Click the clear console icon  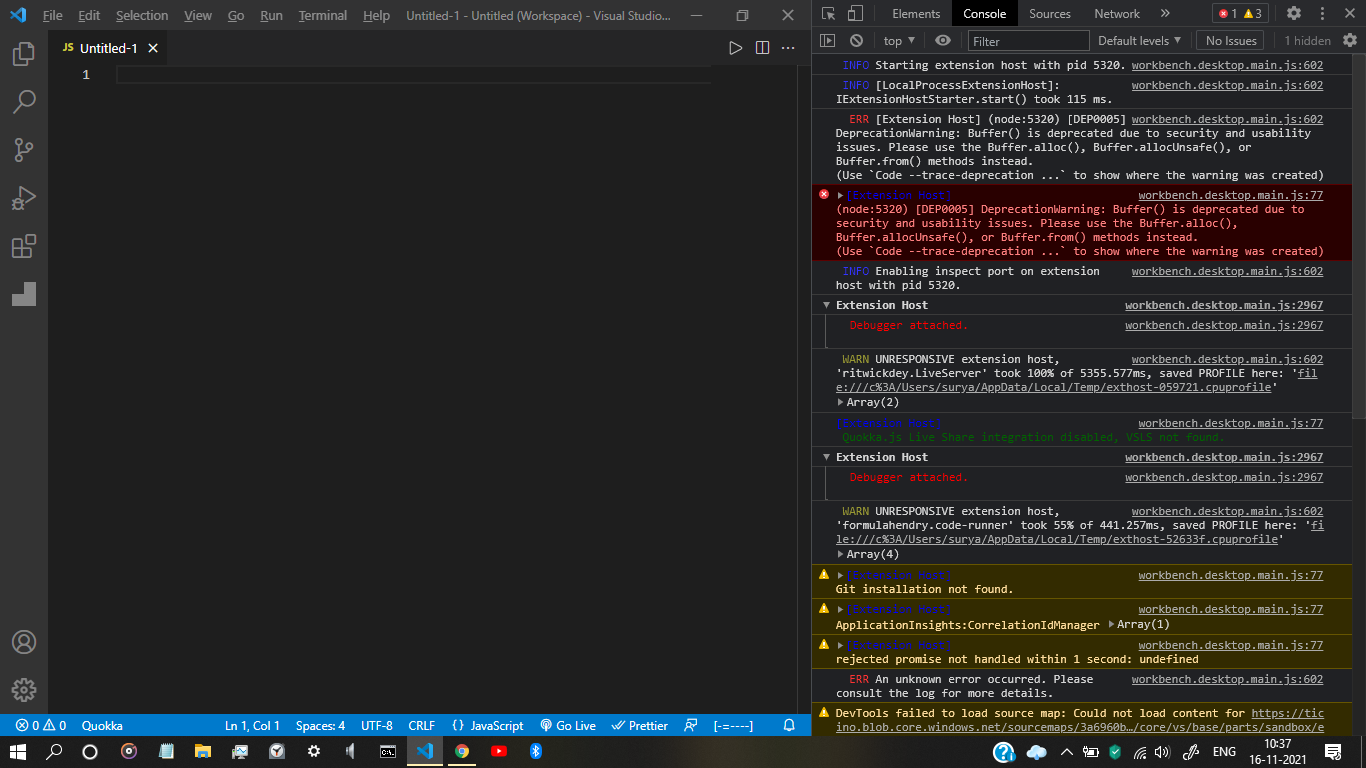(x=856, y=40)
